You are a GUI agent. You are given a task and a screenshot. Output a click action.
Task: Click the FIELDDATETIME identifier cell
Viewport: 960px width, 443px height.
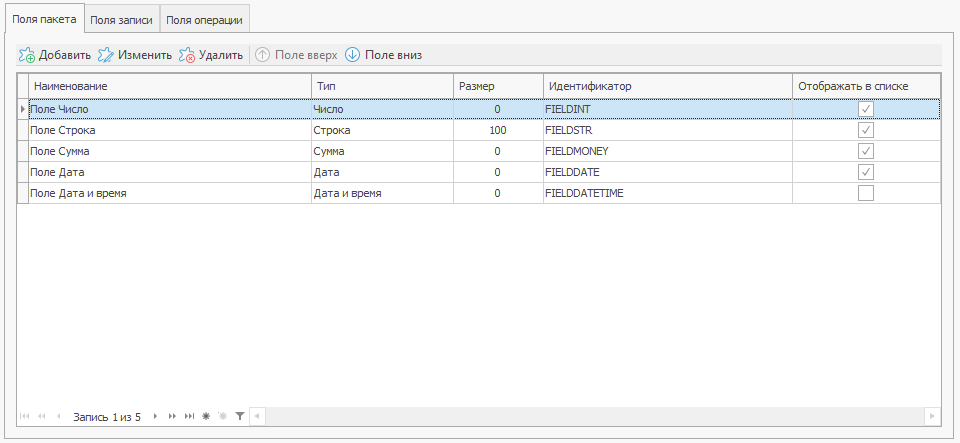tap(668, 193)
